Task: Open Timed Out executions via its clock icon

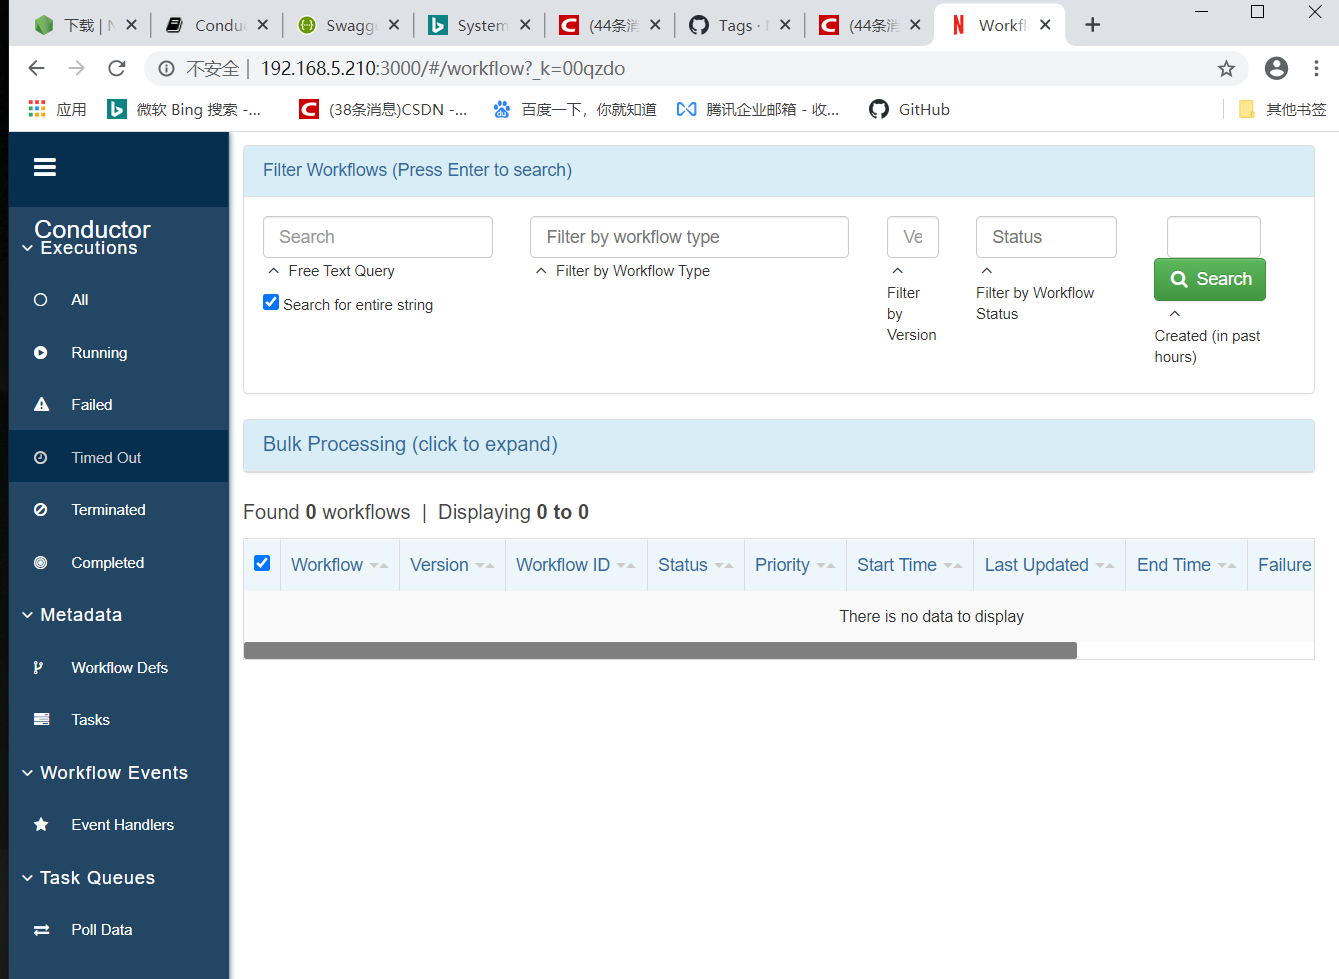Action: coord(40,457)
